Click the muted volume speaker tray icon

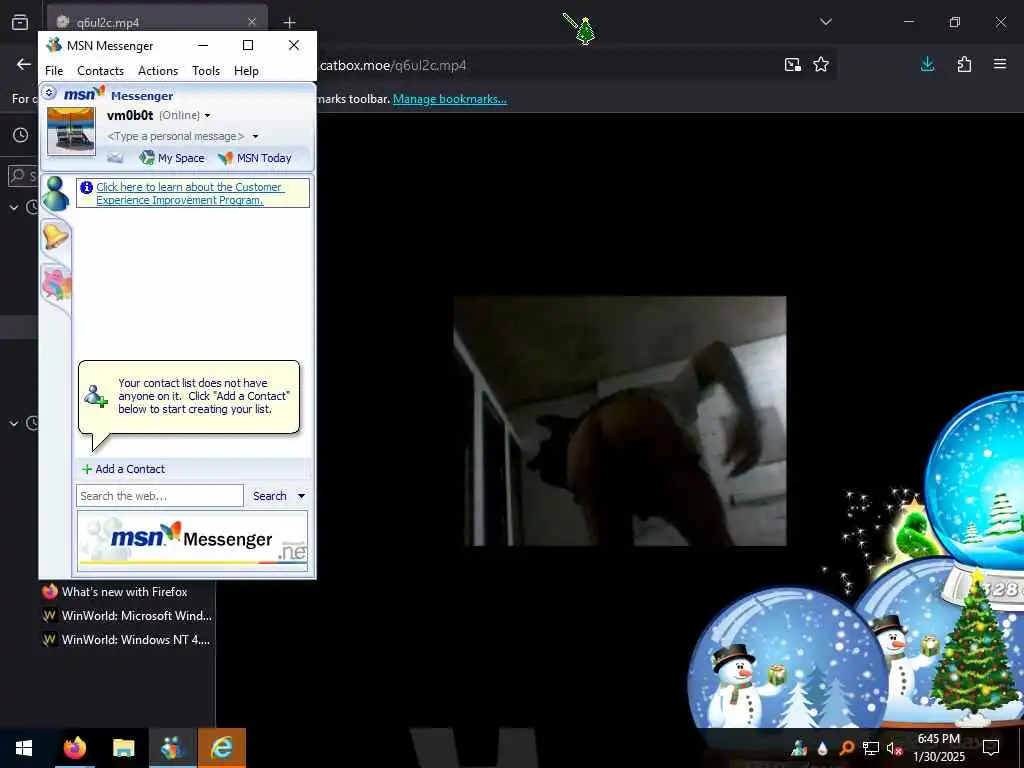click(893, 748)
